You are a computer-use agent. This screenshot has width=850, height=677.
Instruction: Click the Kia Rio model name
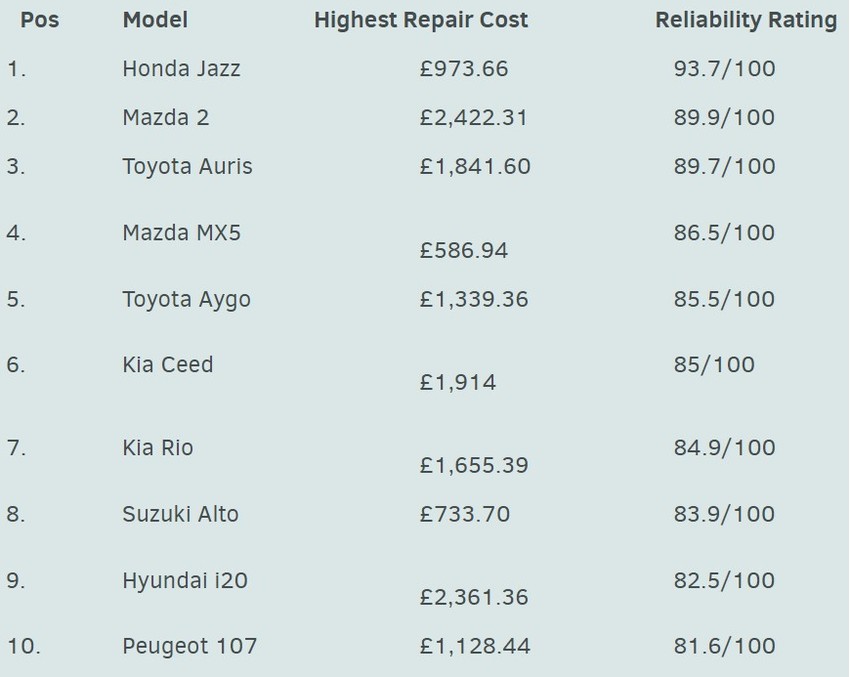158,447
